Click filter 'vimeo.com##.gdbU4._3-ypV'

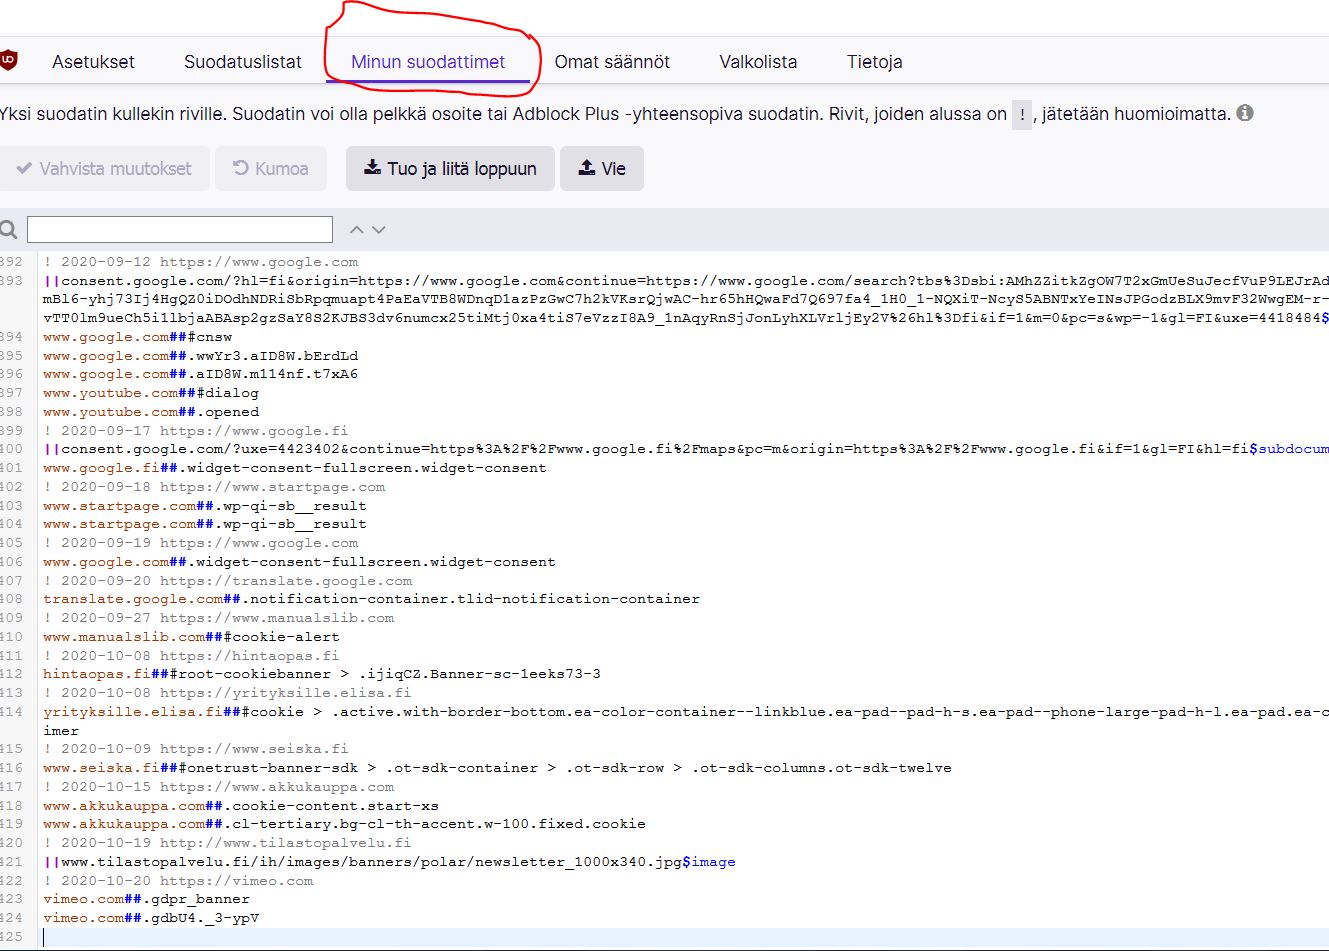151,918
